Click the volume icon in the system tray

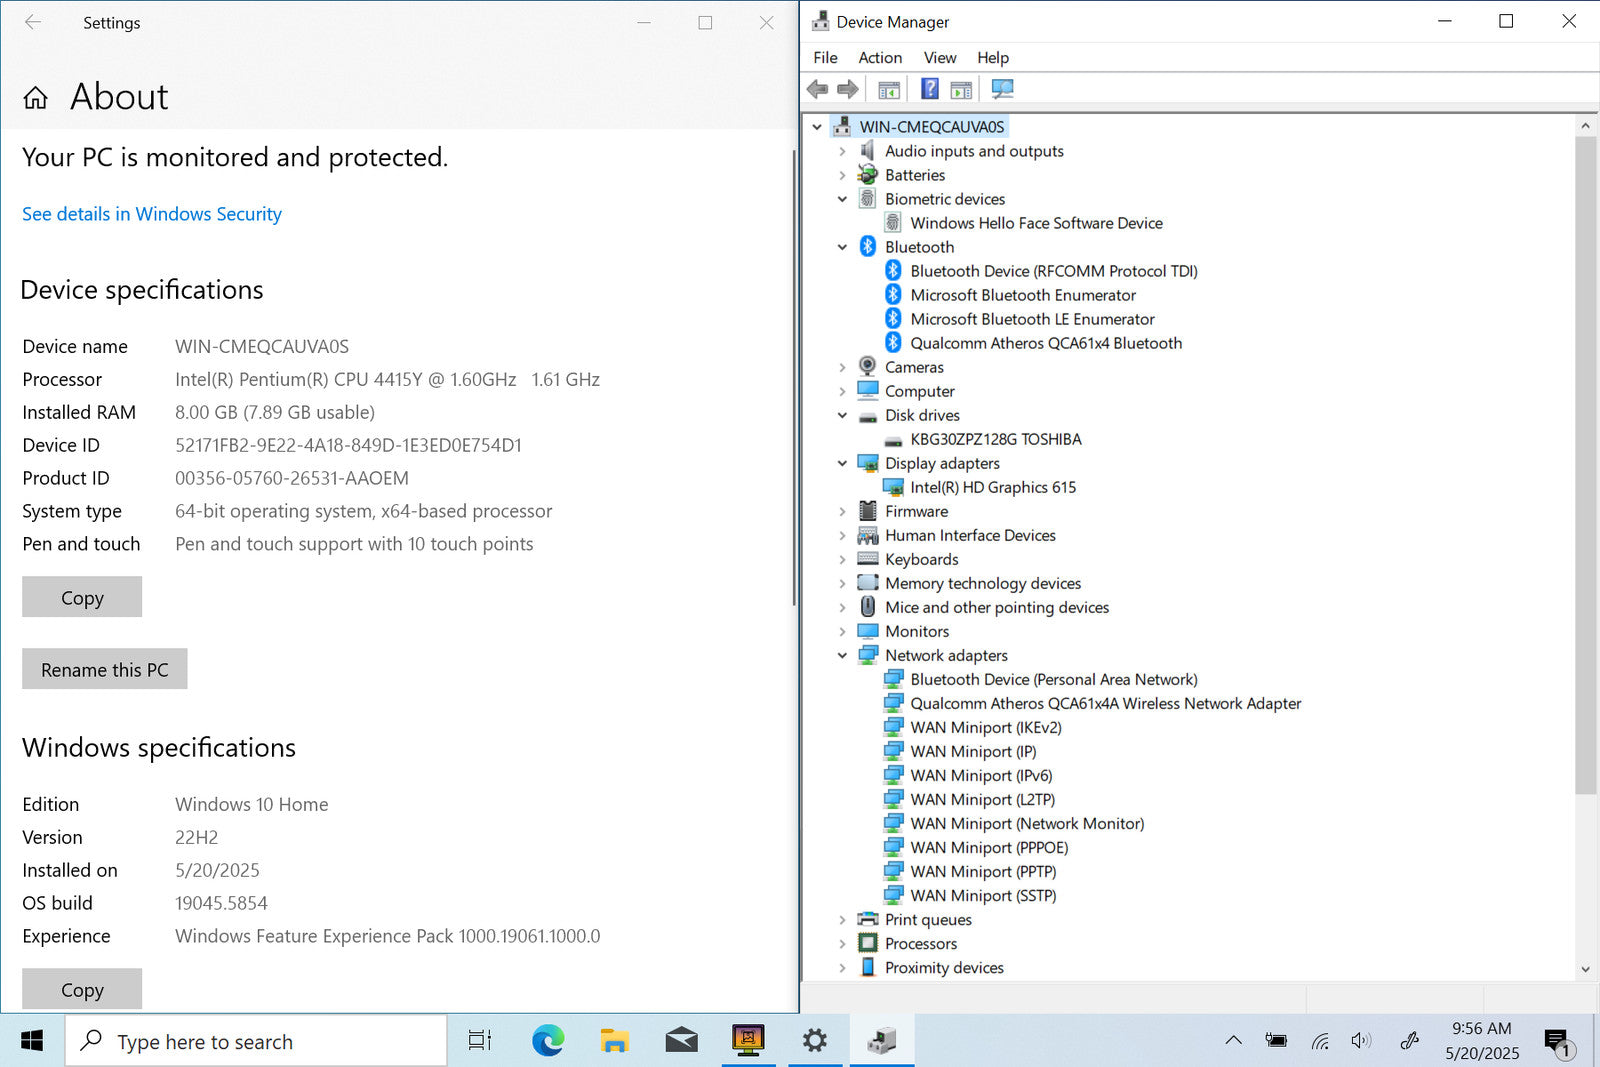tap(1360, 1041)
